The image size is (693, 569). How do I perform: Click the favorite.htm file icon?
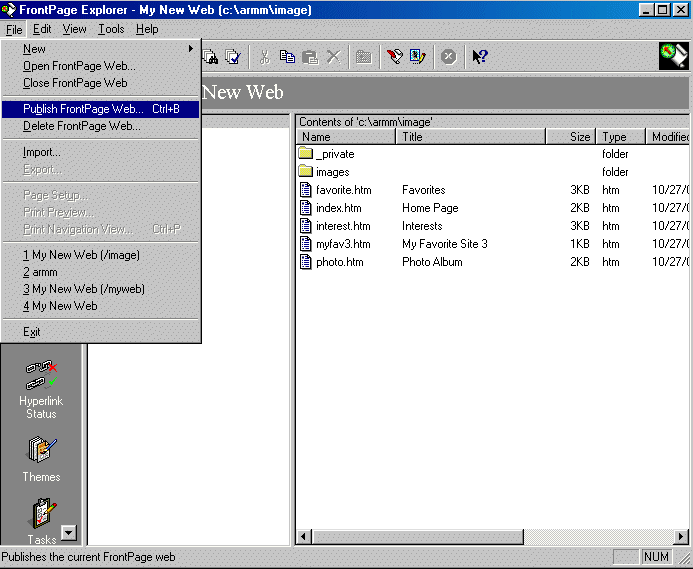coord(305,190)
